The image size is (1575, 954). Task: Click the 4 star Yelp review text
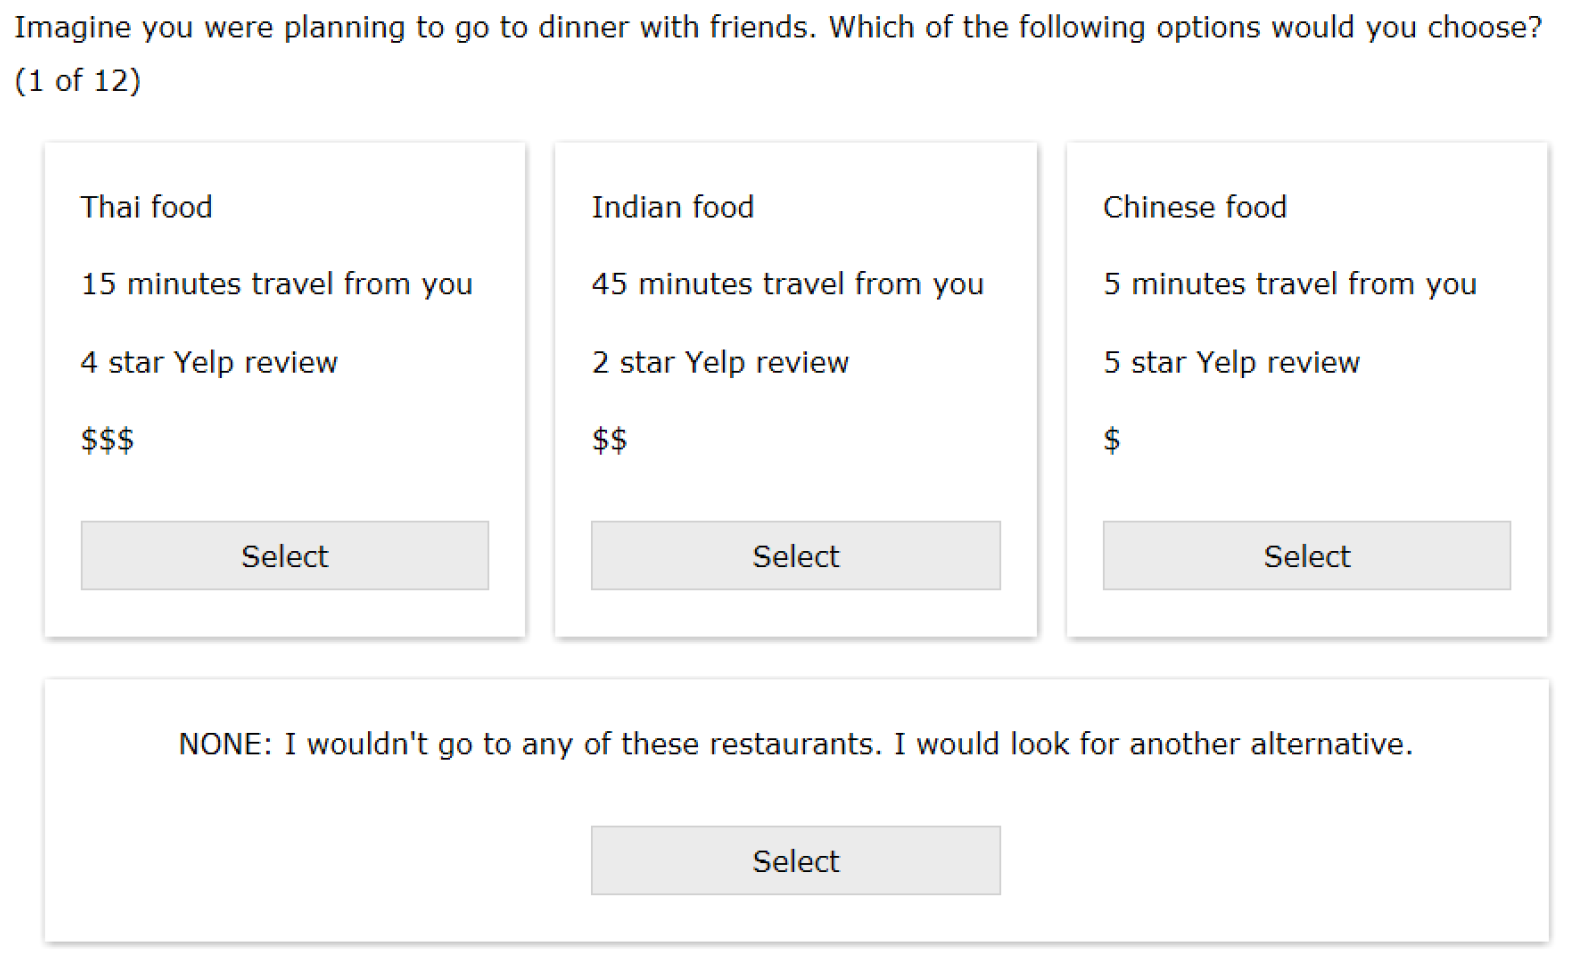[209, 362]
